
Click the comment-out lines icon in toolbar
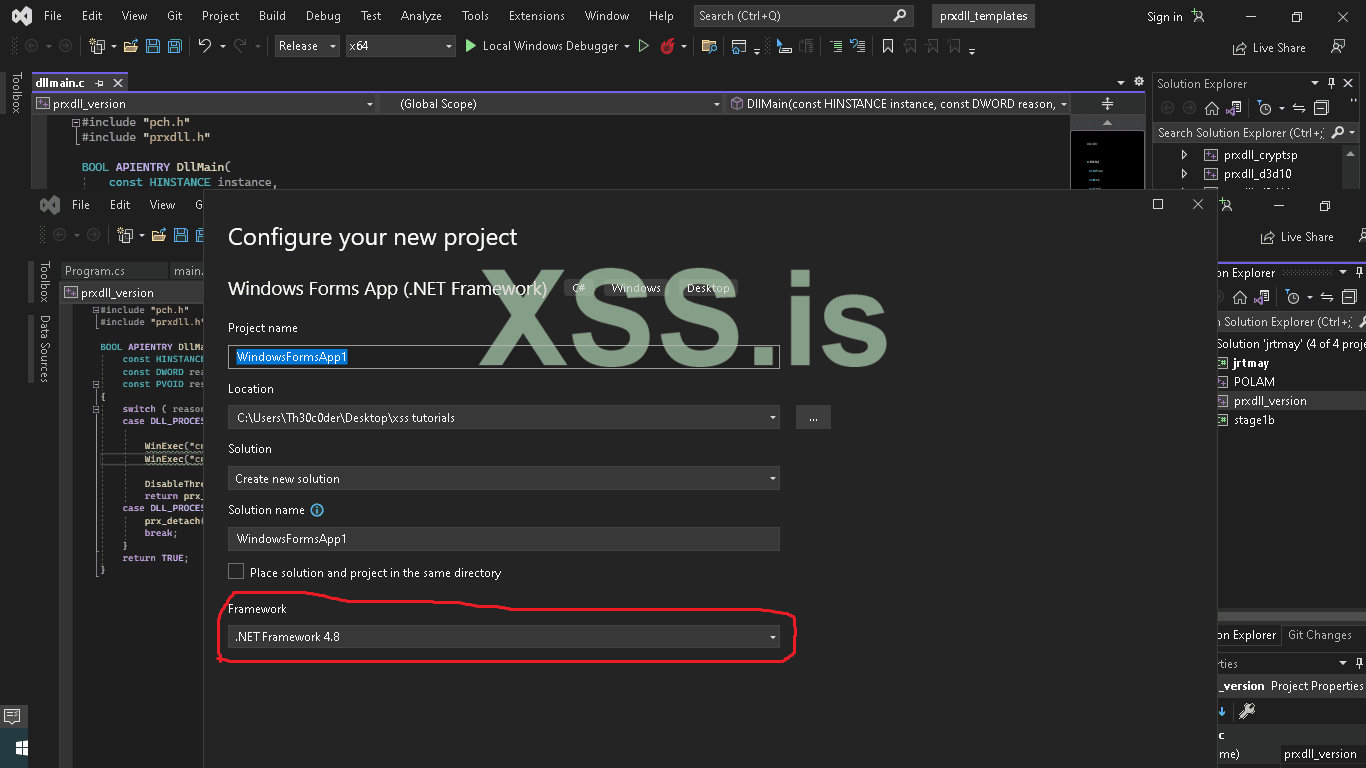click(834, 46)
